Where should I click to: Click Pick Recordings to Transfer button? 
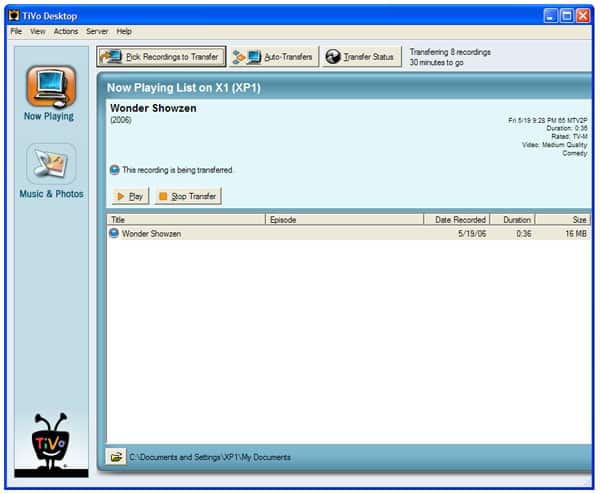[x=160, y=57]
